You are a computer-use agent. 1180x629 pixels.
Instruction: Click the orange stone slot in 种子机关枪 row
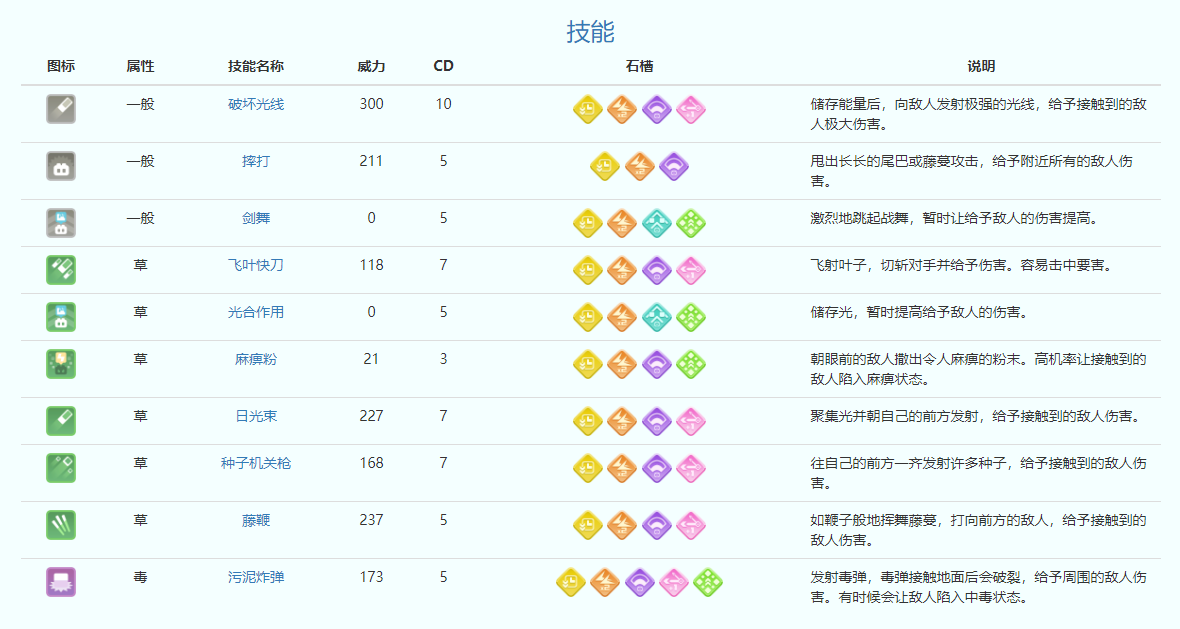(622, 468)
